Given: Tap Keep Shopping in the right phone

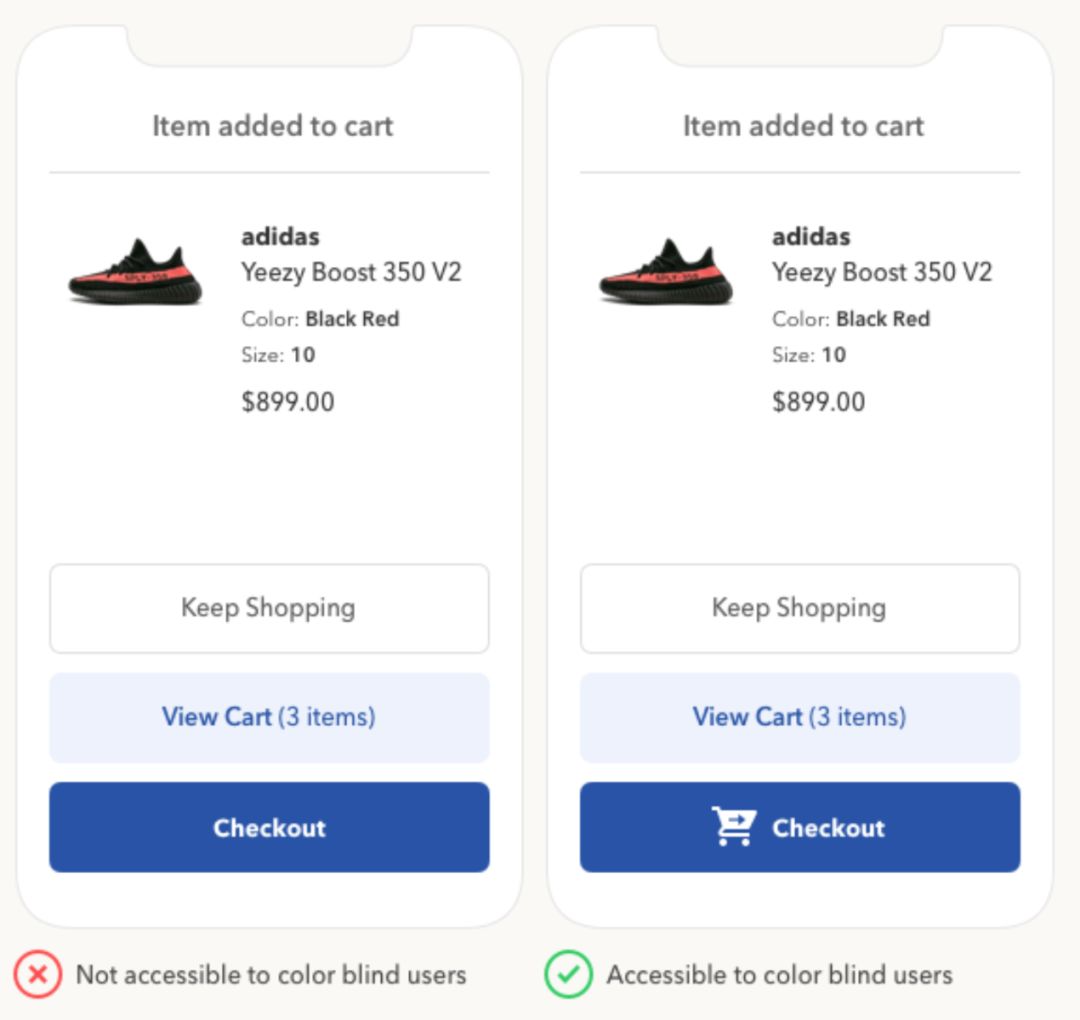Looking at the screenshot, I should [800, 608].
